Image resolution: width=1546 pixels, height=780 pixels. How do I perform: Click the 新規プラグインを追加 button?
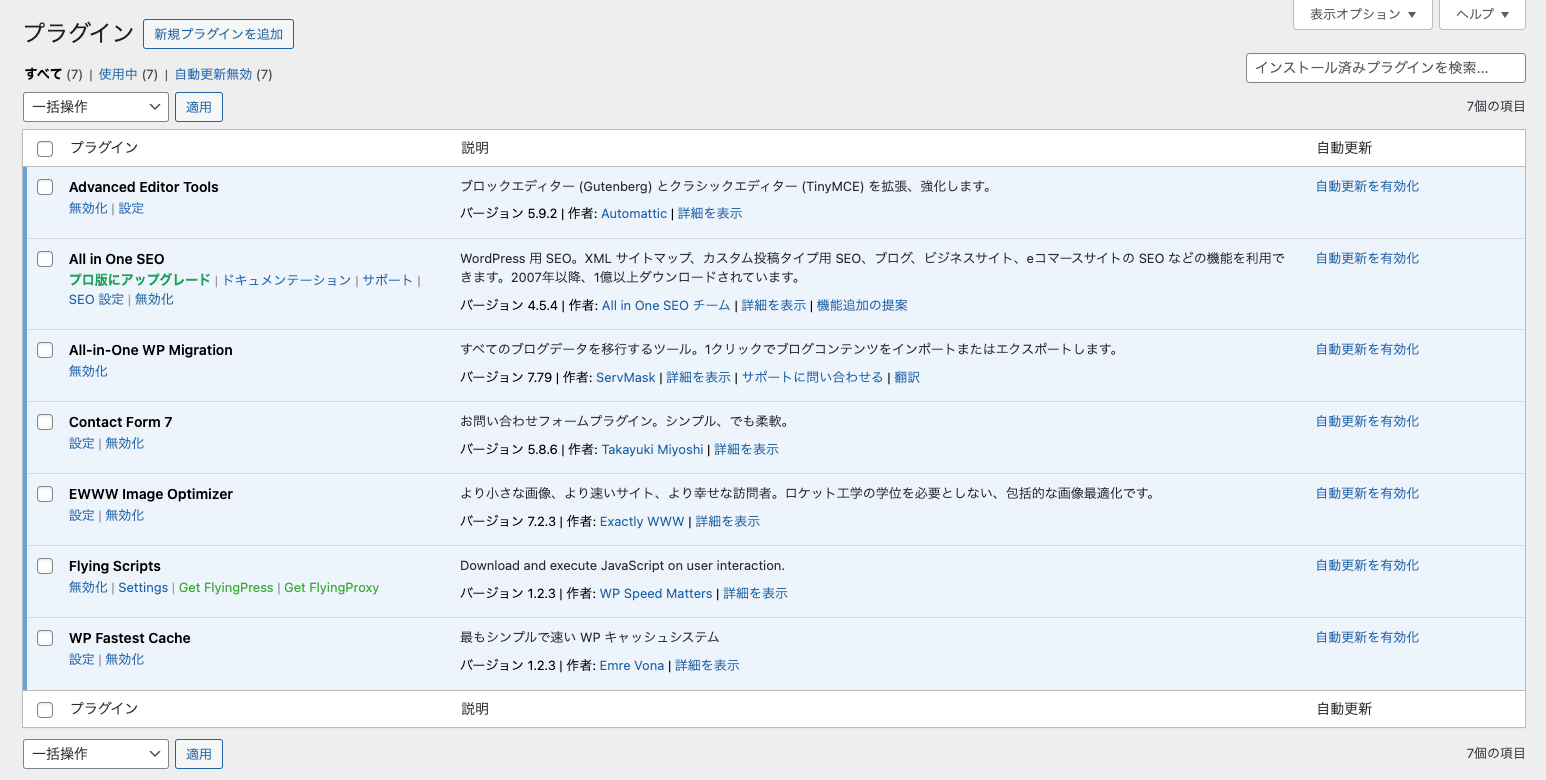(218, 33)
